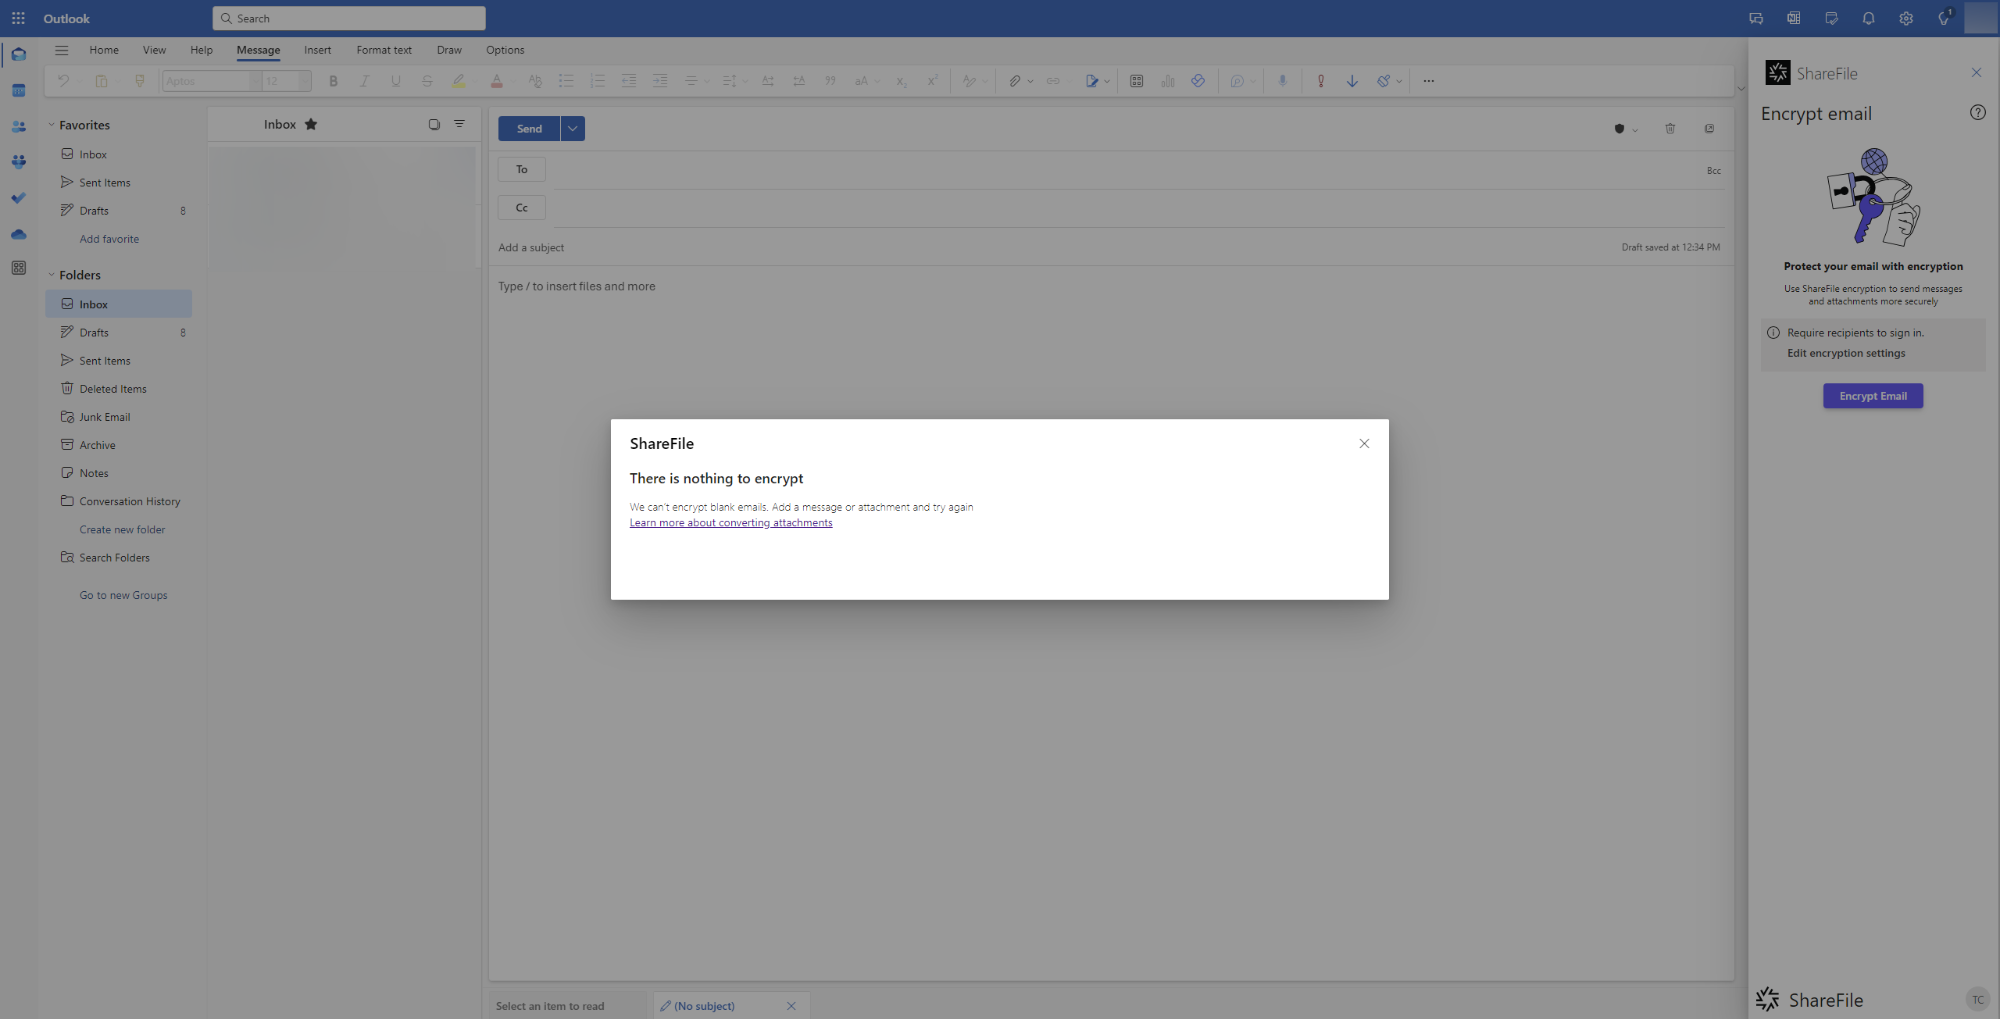This screenshot has width=2000, height=1019.
Task: Collapse the Favorites section
Action: point(51,125)
